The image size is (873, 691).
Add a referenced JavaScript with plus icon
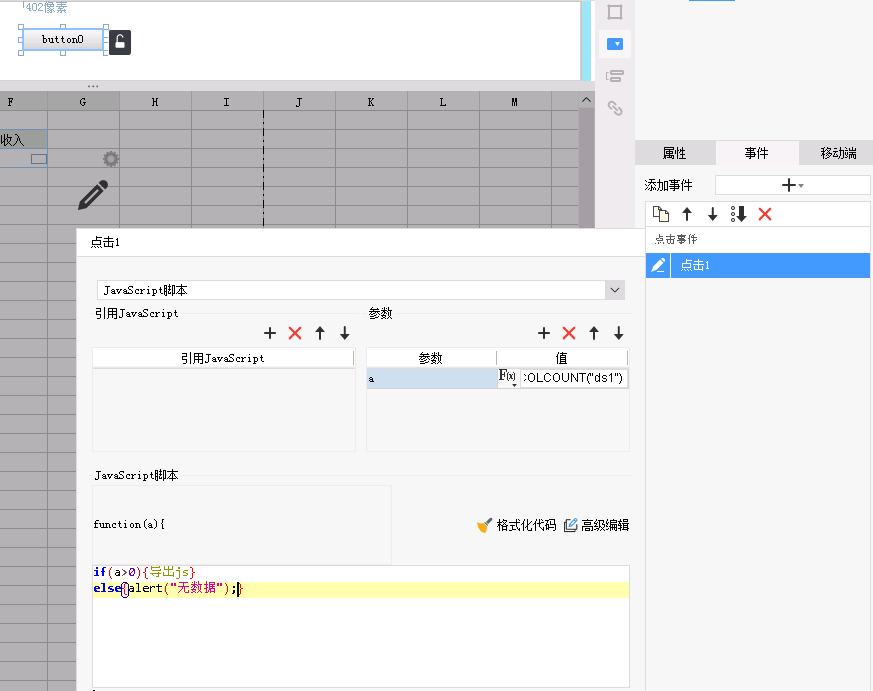click(x=270, y=333)
